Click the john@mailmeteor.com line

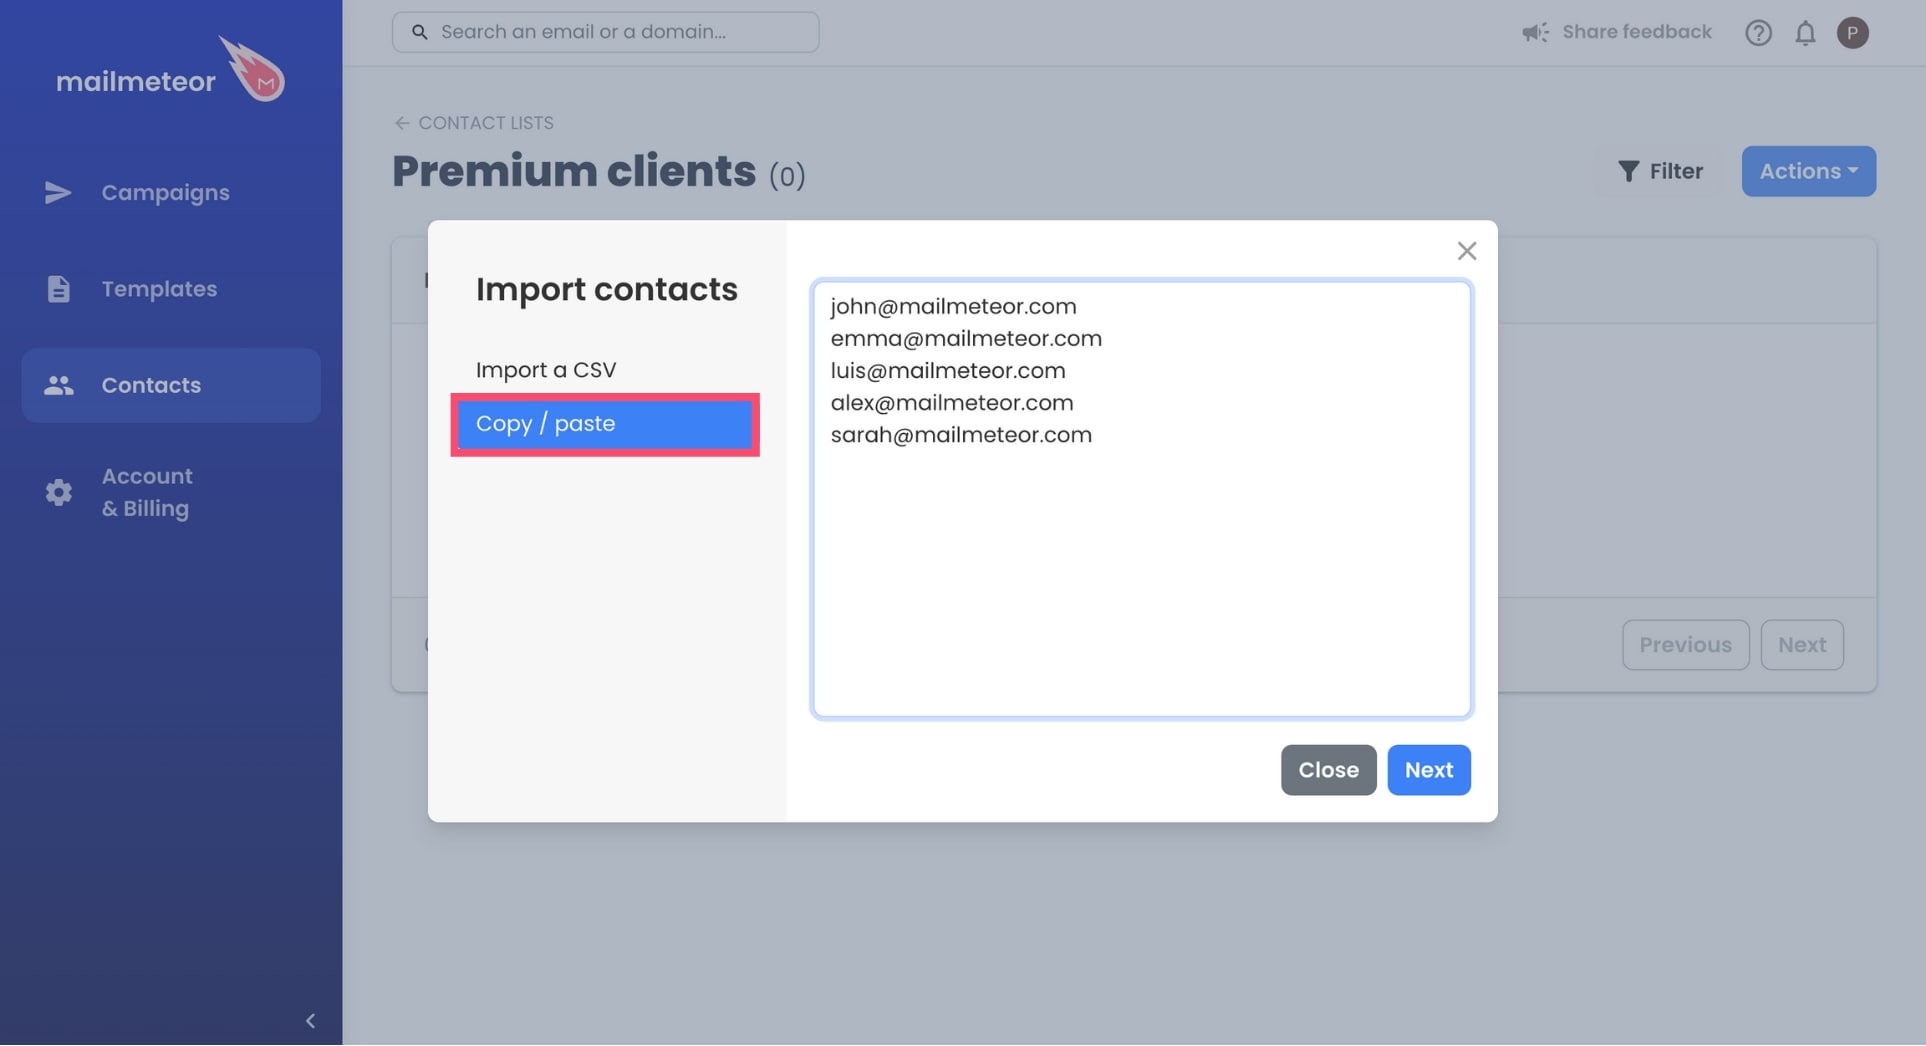[953, 306]
